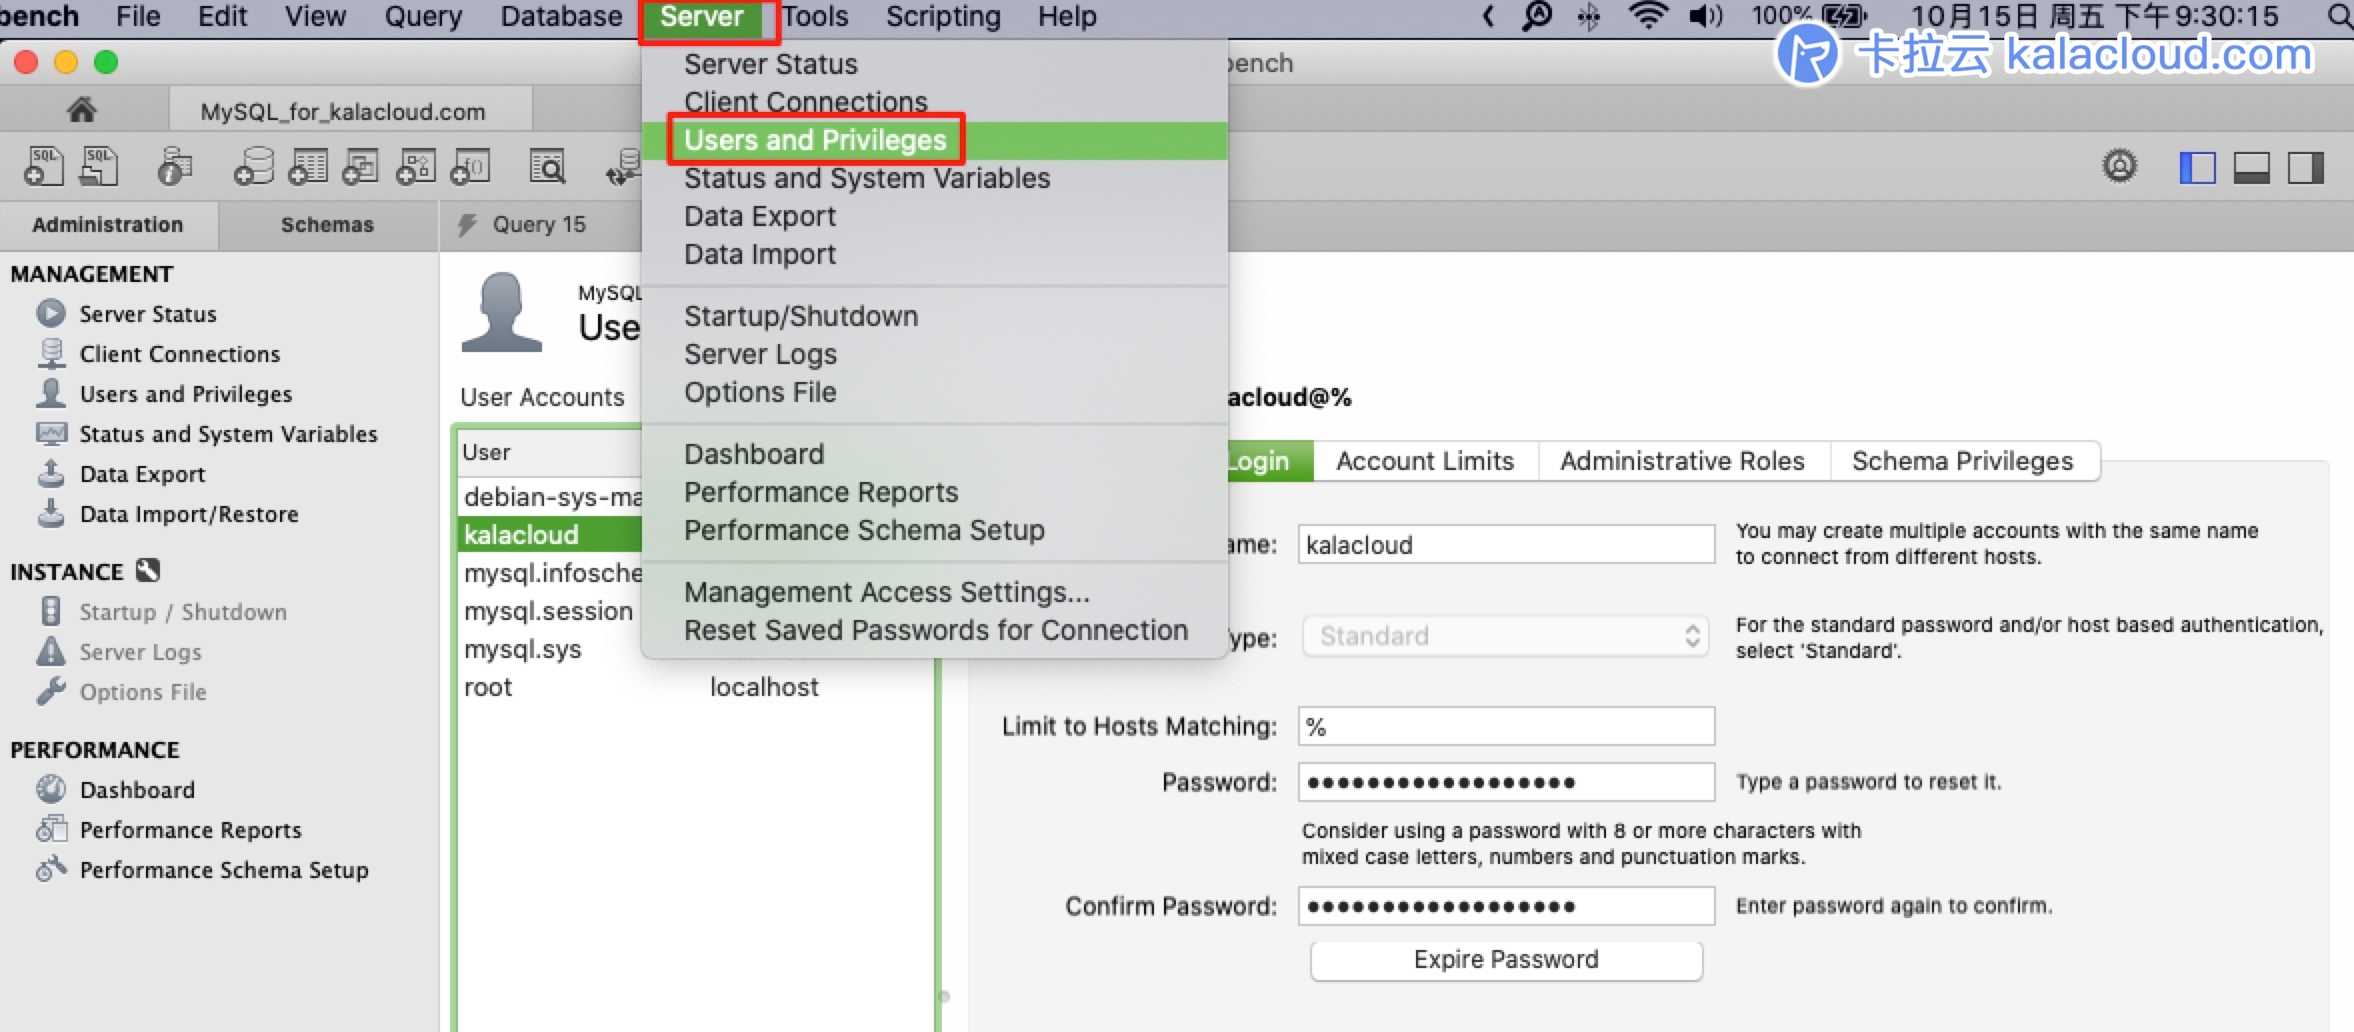Select the mysql.sys user row
2354x1032 pixels.
tap(551, 649)
